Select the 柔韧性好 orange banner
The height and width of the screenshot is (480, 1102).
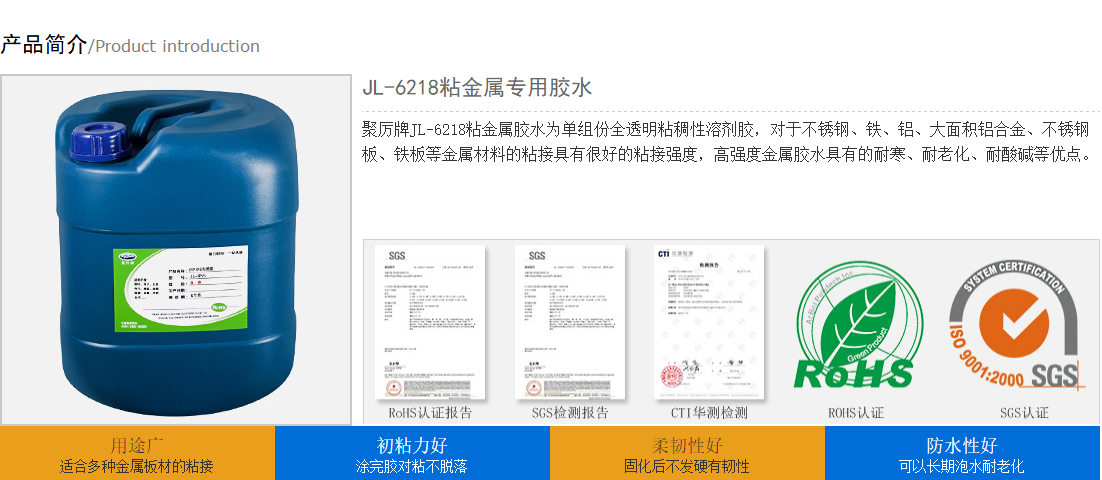click(x=687, y=453)
